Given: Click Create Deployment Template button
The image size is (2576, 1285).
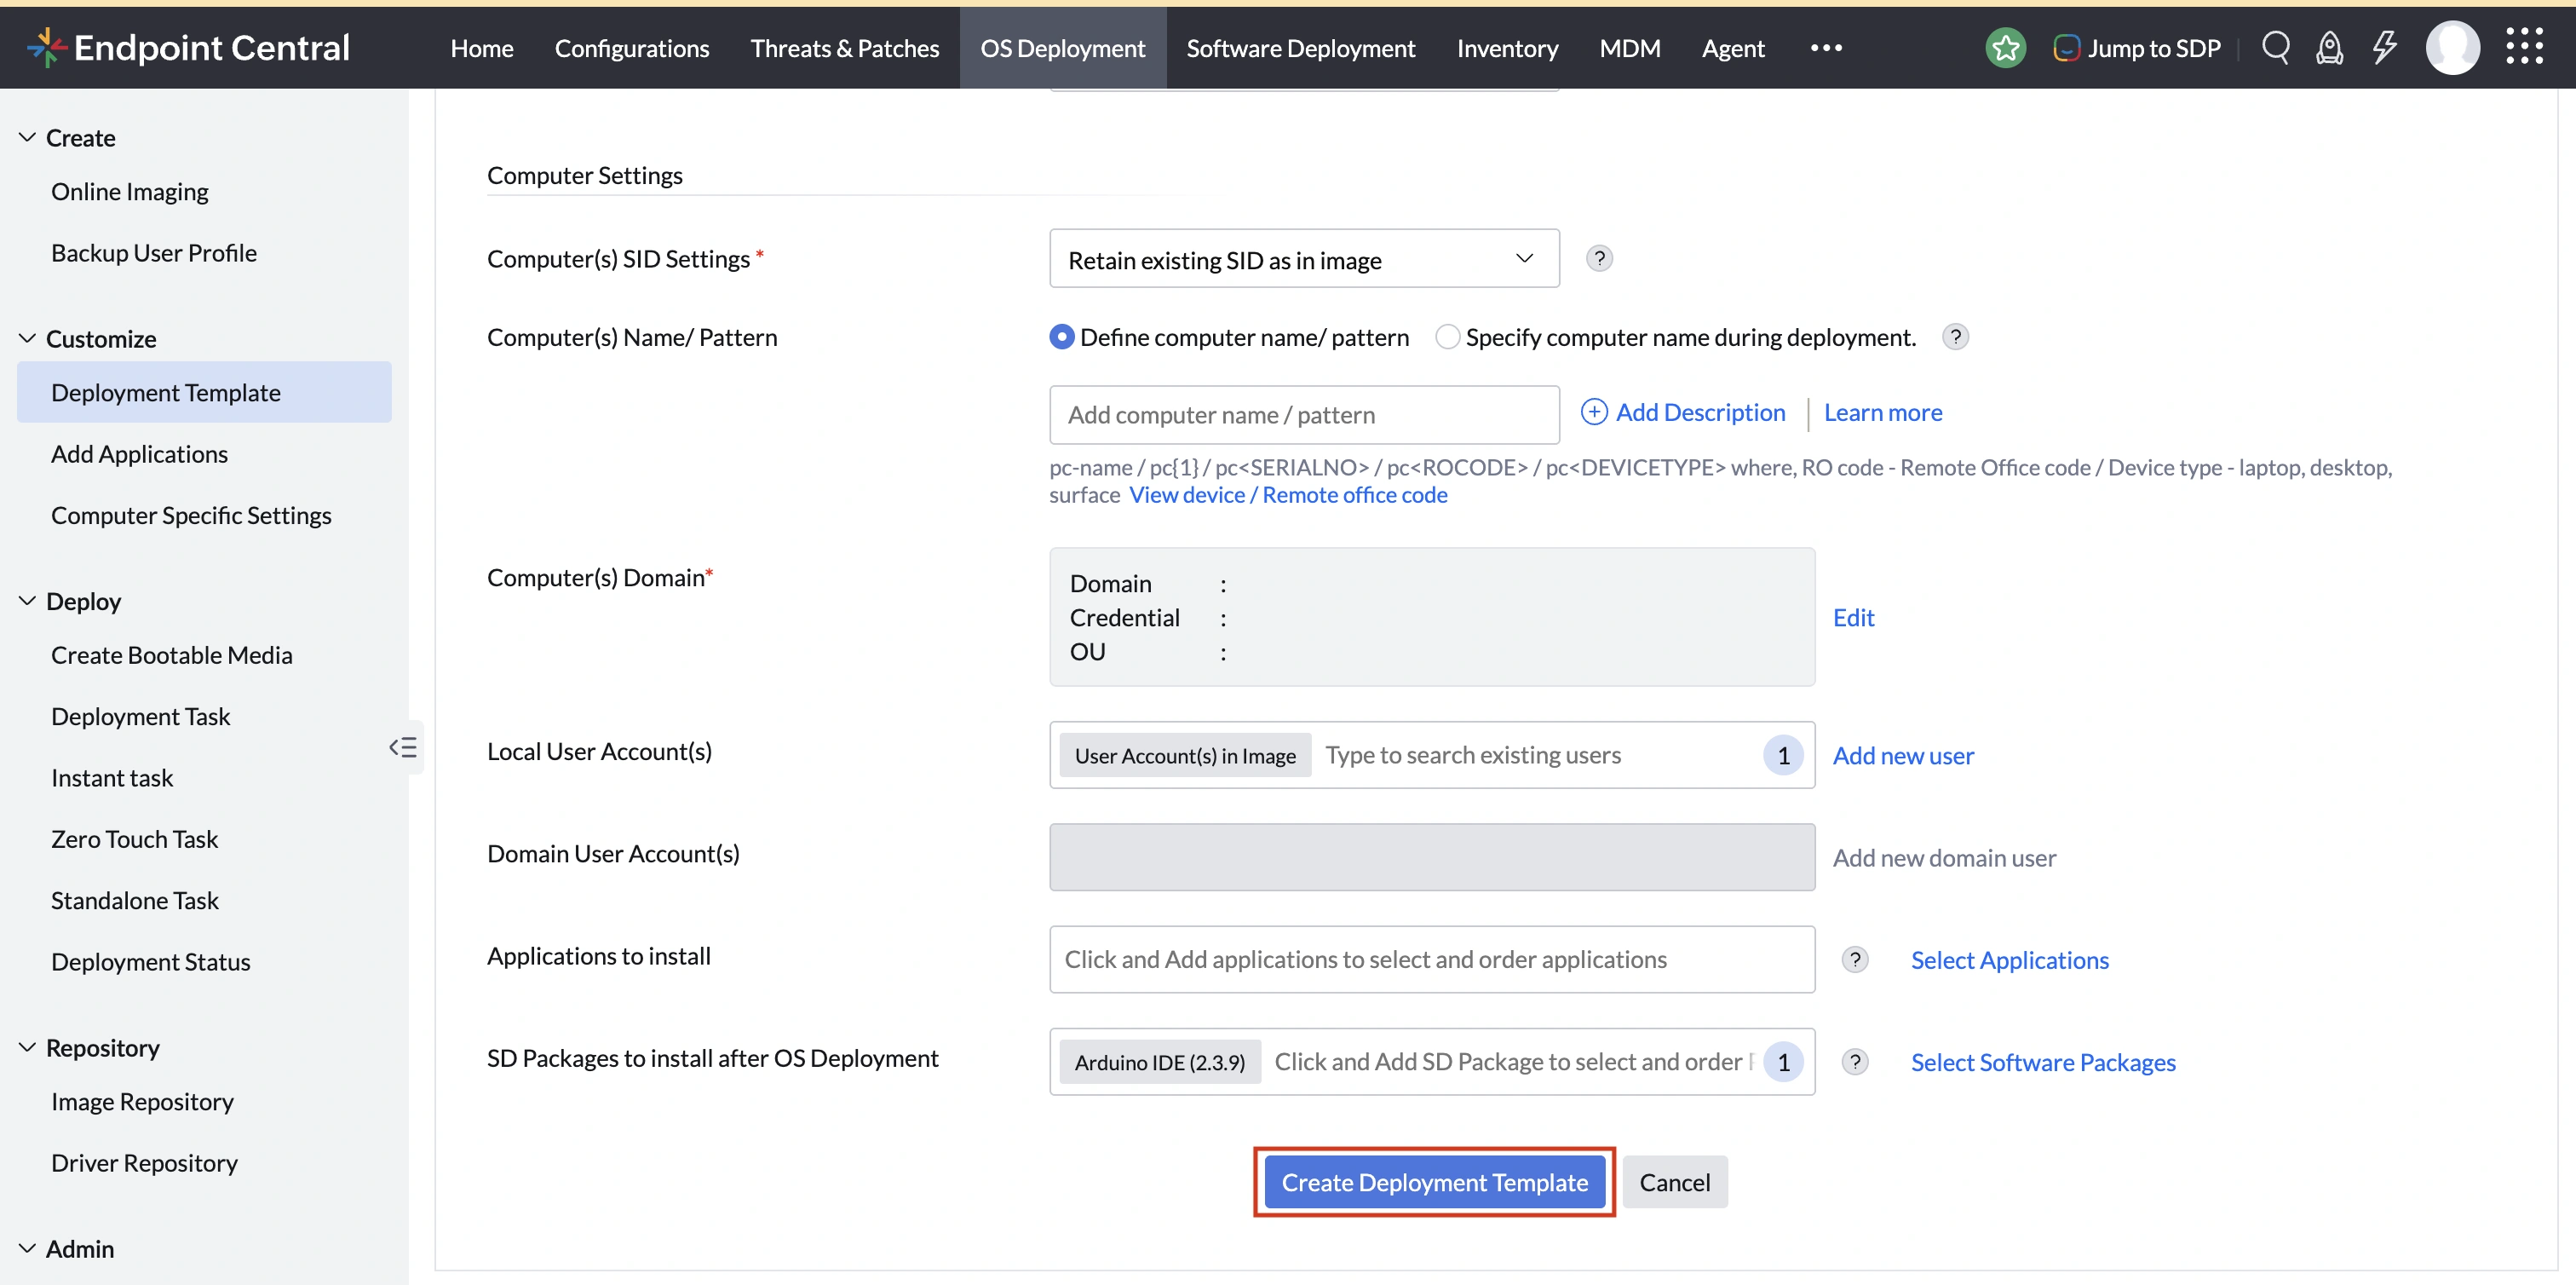Looking at the screenshot, I should tap(1434, 1182).
